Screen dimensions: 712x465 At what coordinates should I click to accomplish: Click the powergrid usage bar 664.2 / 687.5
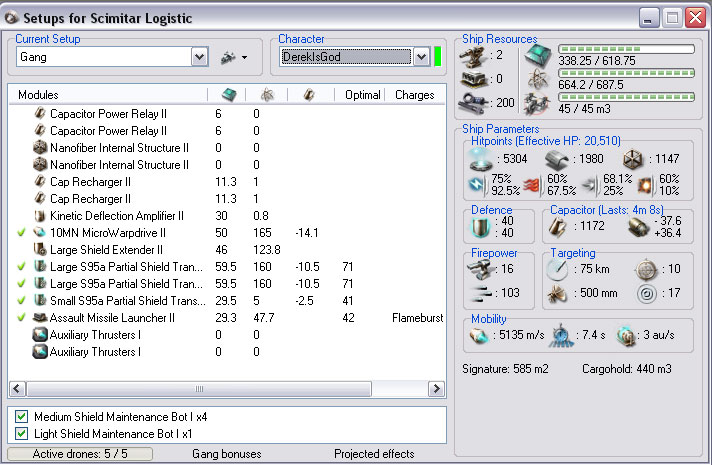(x=627, y=73)
